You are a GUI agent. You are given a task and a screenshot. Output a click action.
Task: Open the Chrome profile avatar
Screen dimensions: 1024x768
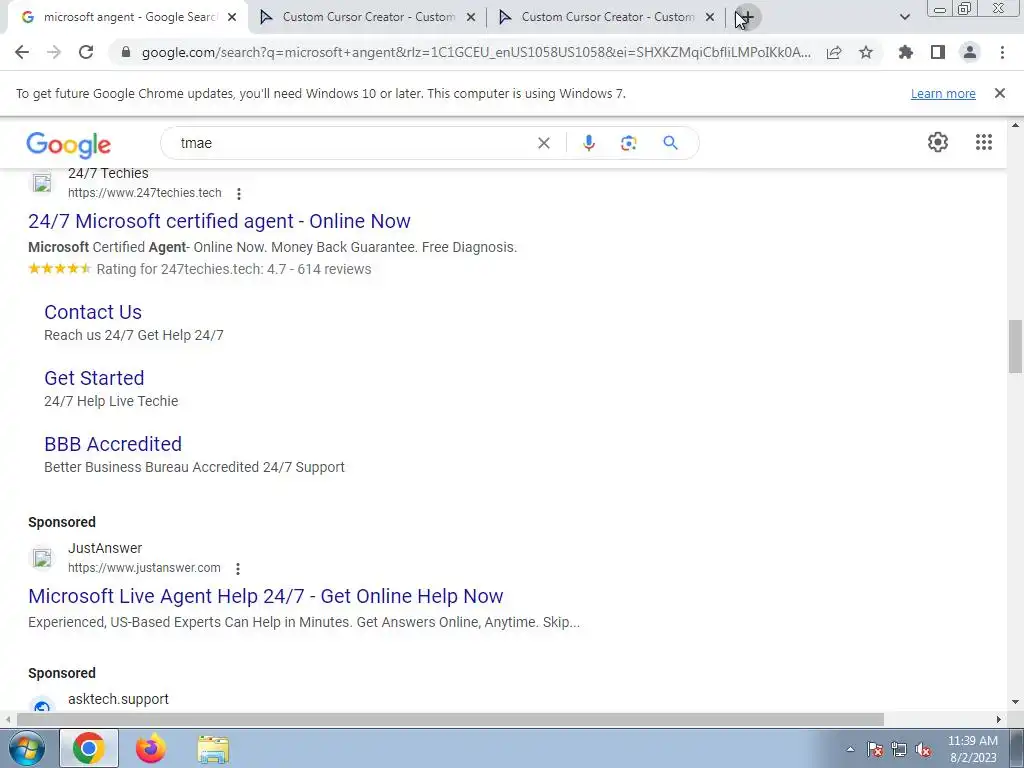(970, 52)
